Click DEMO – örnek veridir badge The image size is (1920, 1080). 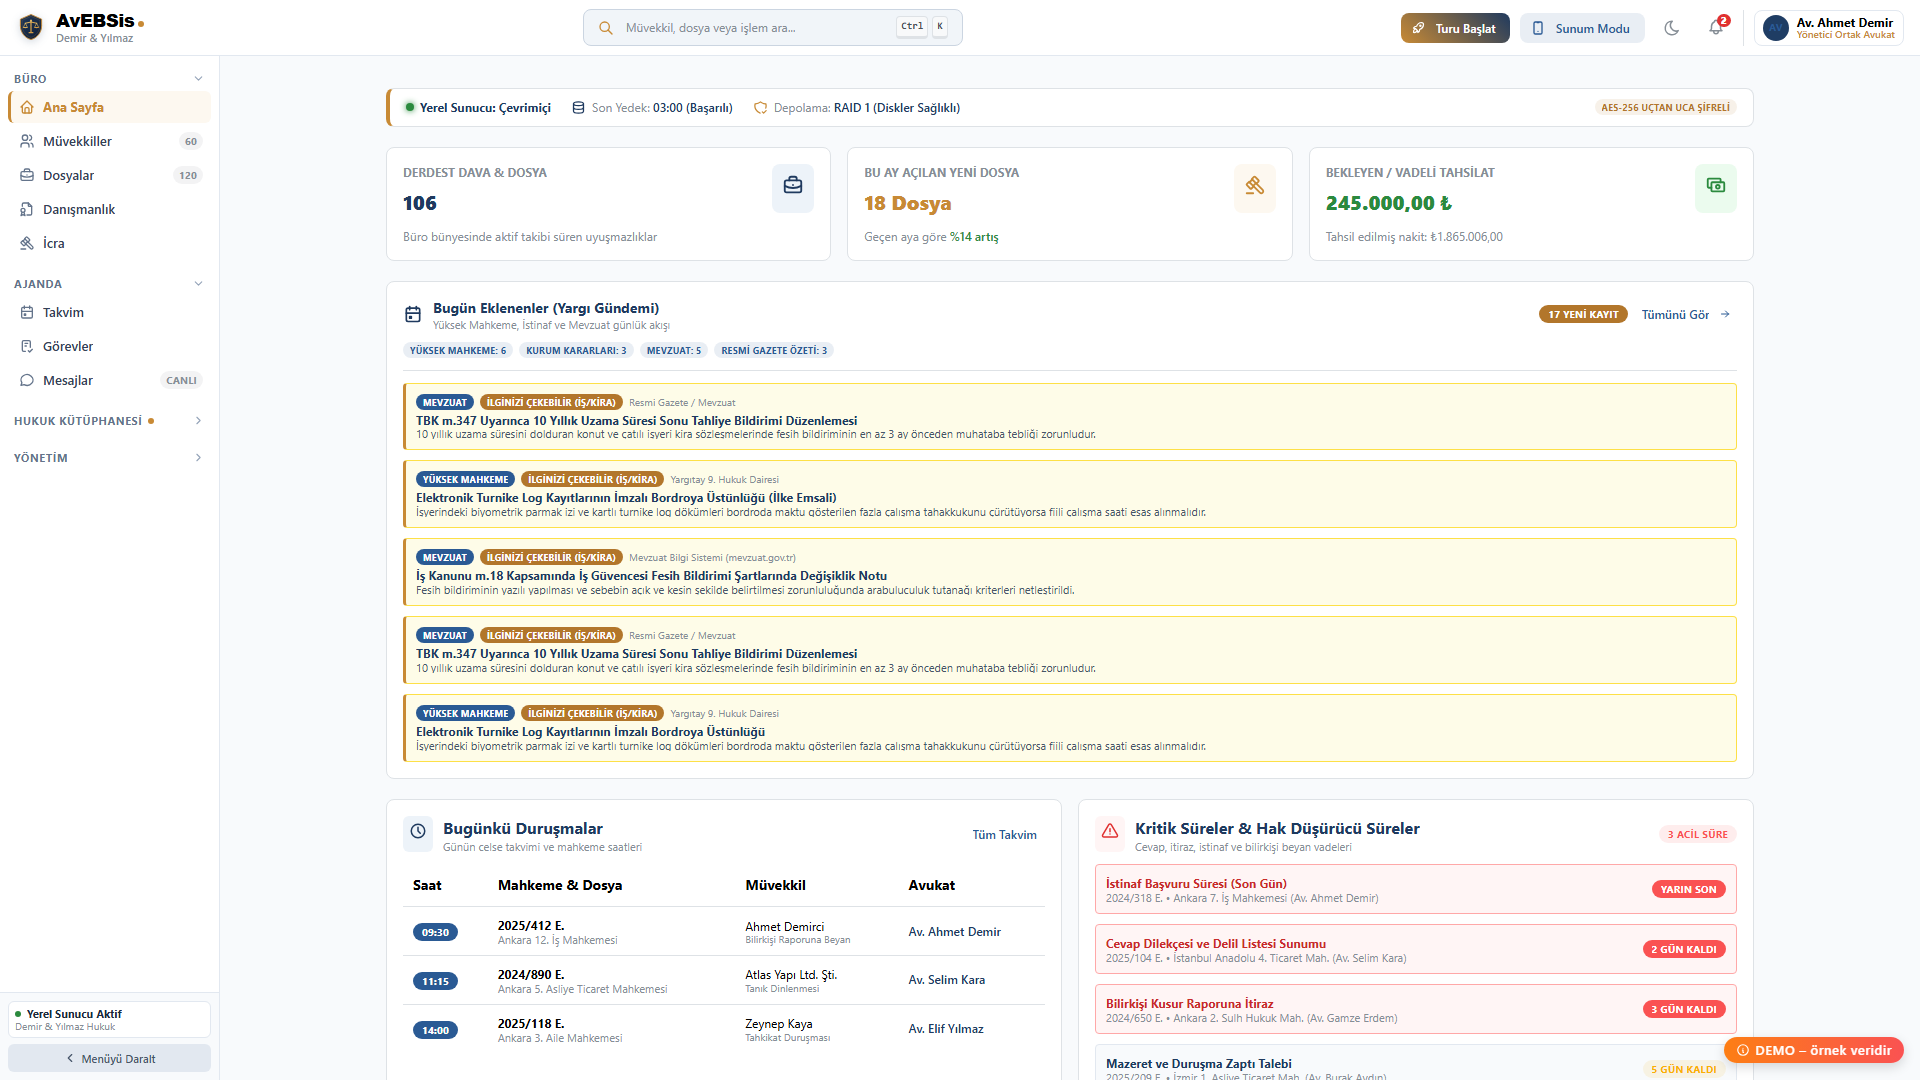click(x=1814, y=1050)
